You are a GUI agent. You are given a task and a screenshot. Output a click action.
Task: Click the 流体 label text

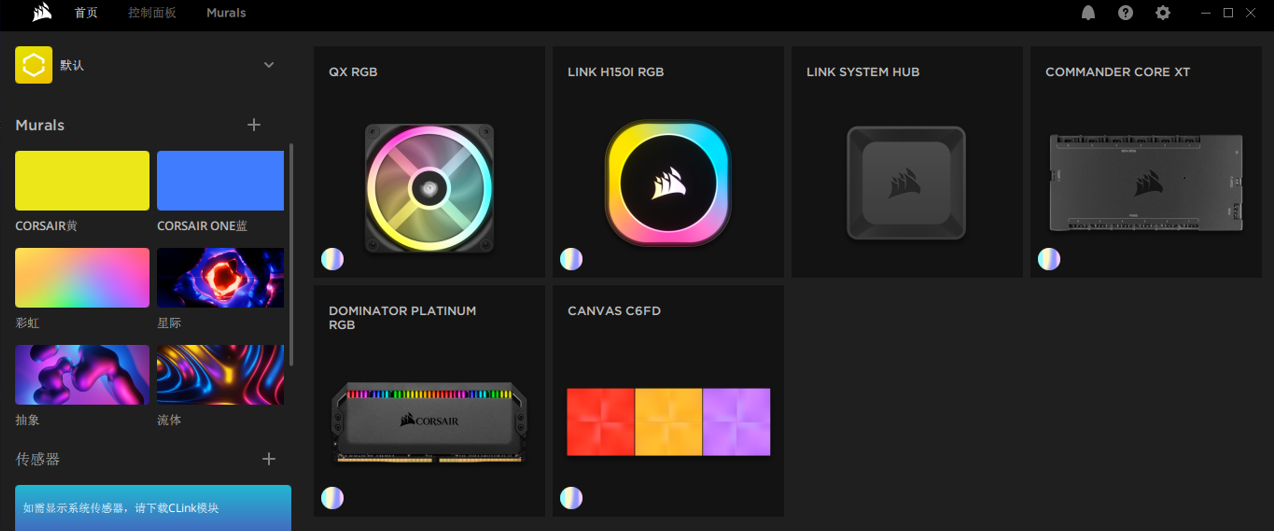pos(169,420)
